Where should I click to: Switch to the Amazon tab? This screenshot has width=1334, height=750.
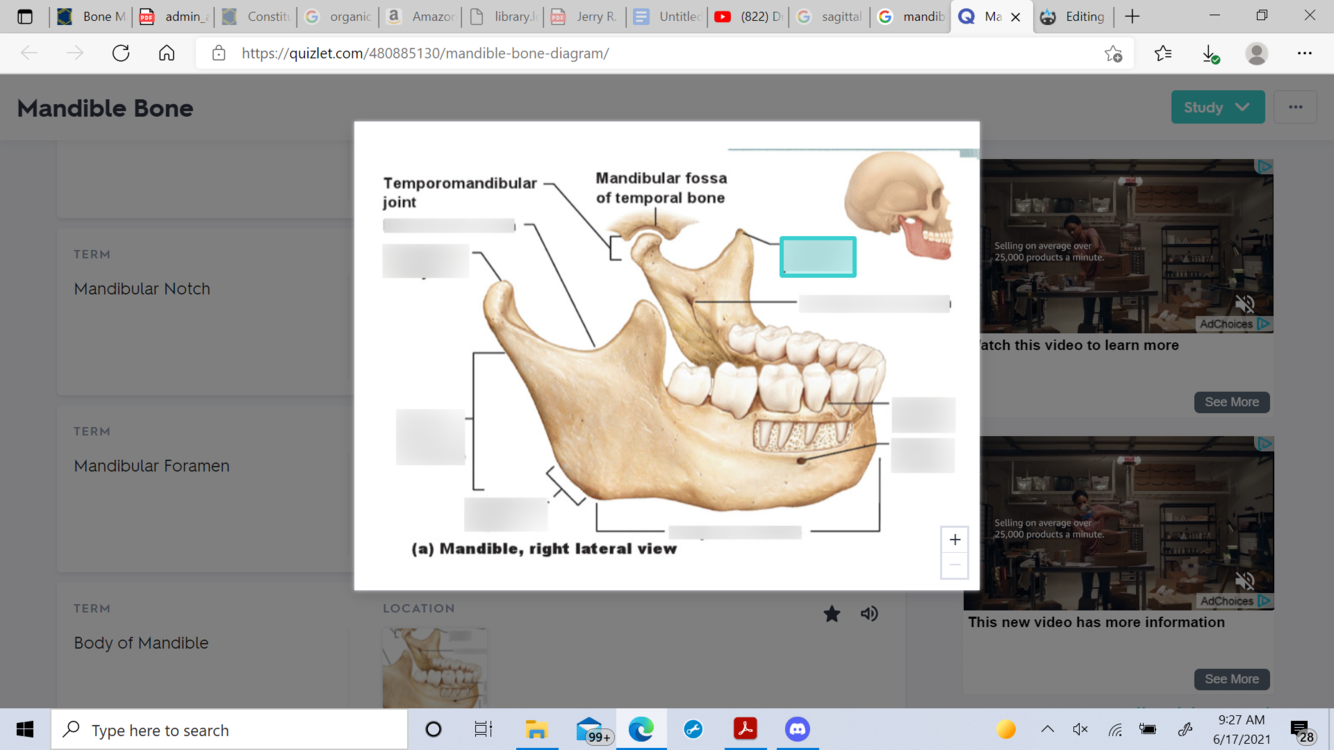(x=420, y=16)
